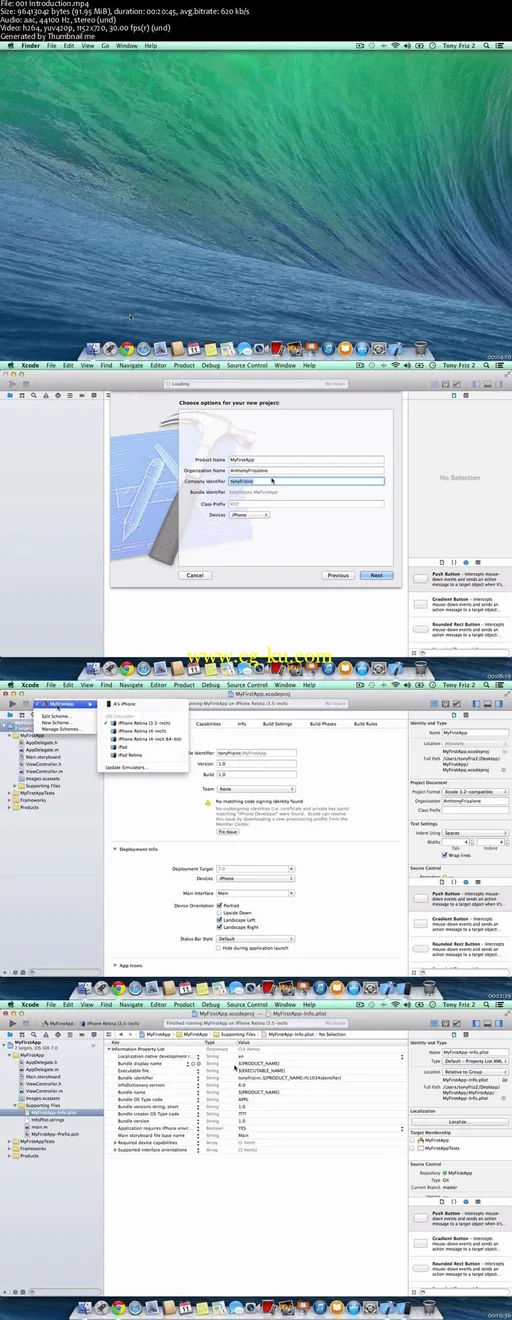Switch to the Capabilities tab
The width and height of the screenshot is (512, 1320).
[208, 723]
